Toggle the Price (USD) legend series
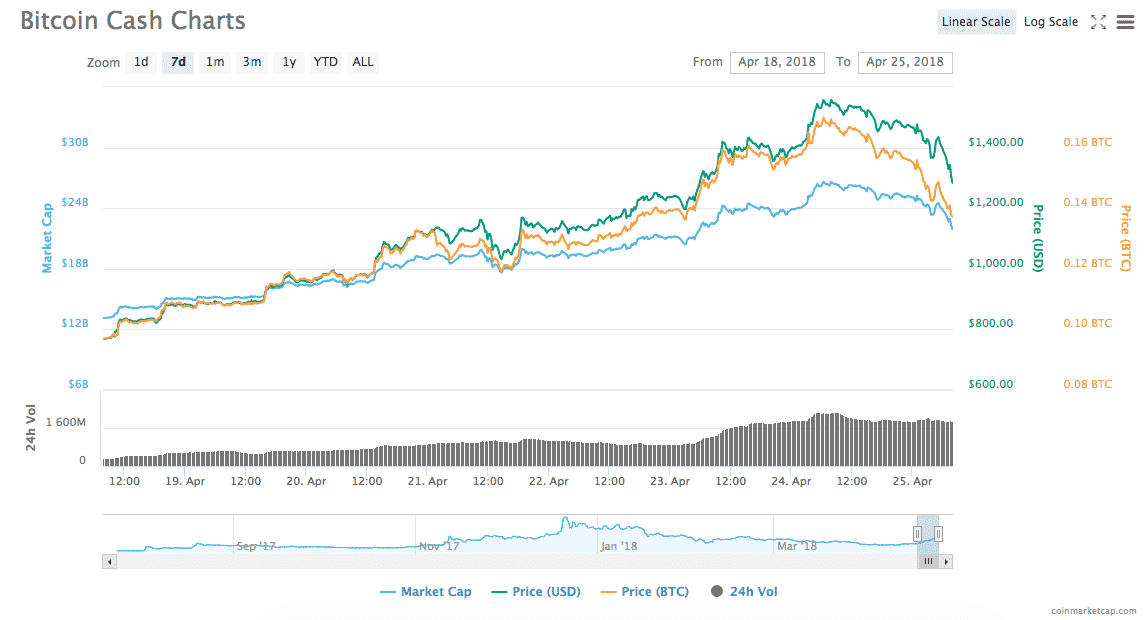The image size is (1145, 620). [x=536, y=592]
